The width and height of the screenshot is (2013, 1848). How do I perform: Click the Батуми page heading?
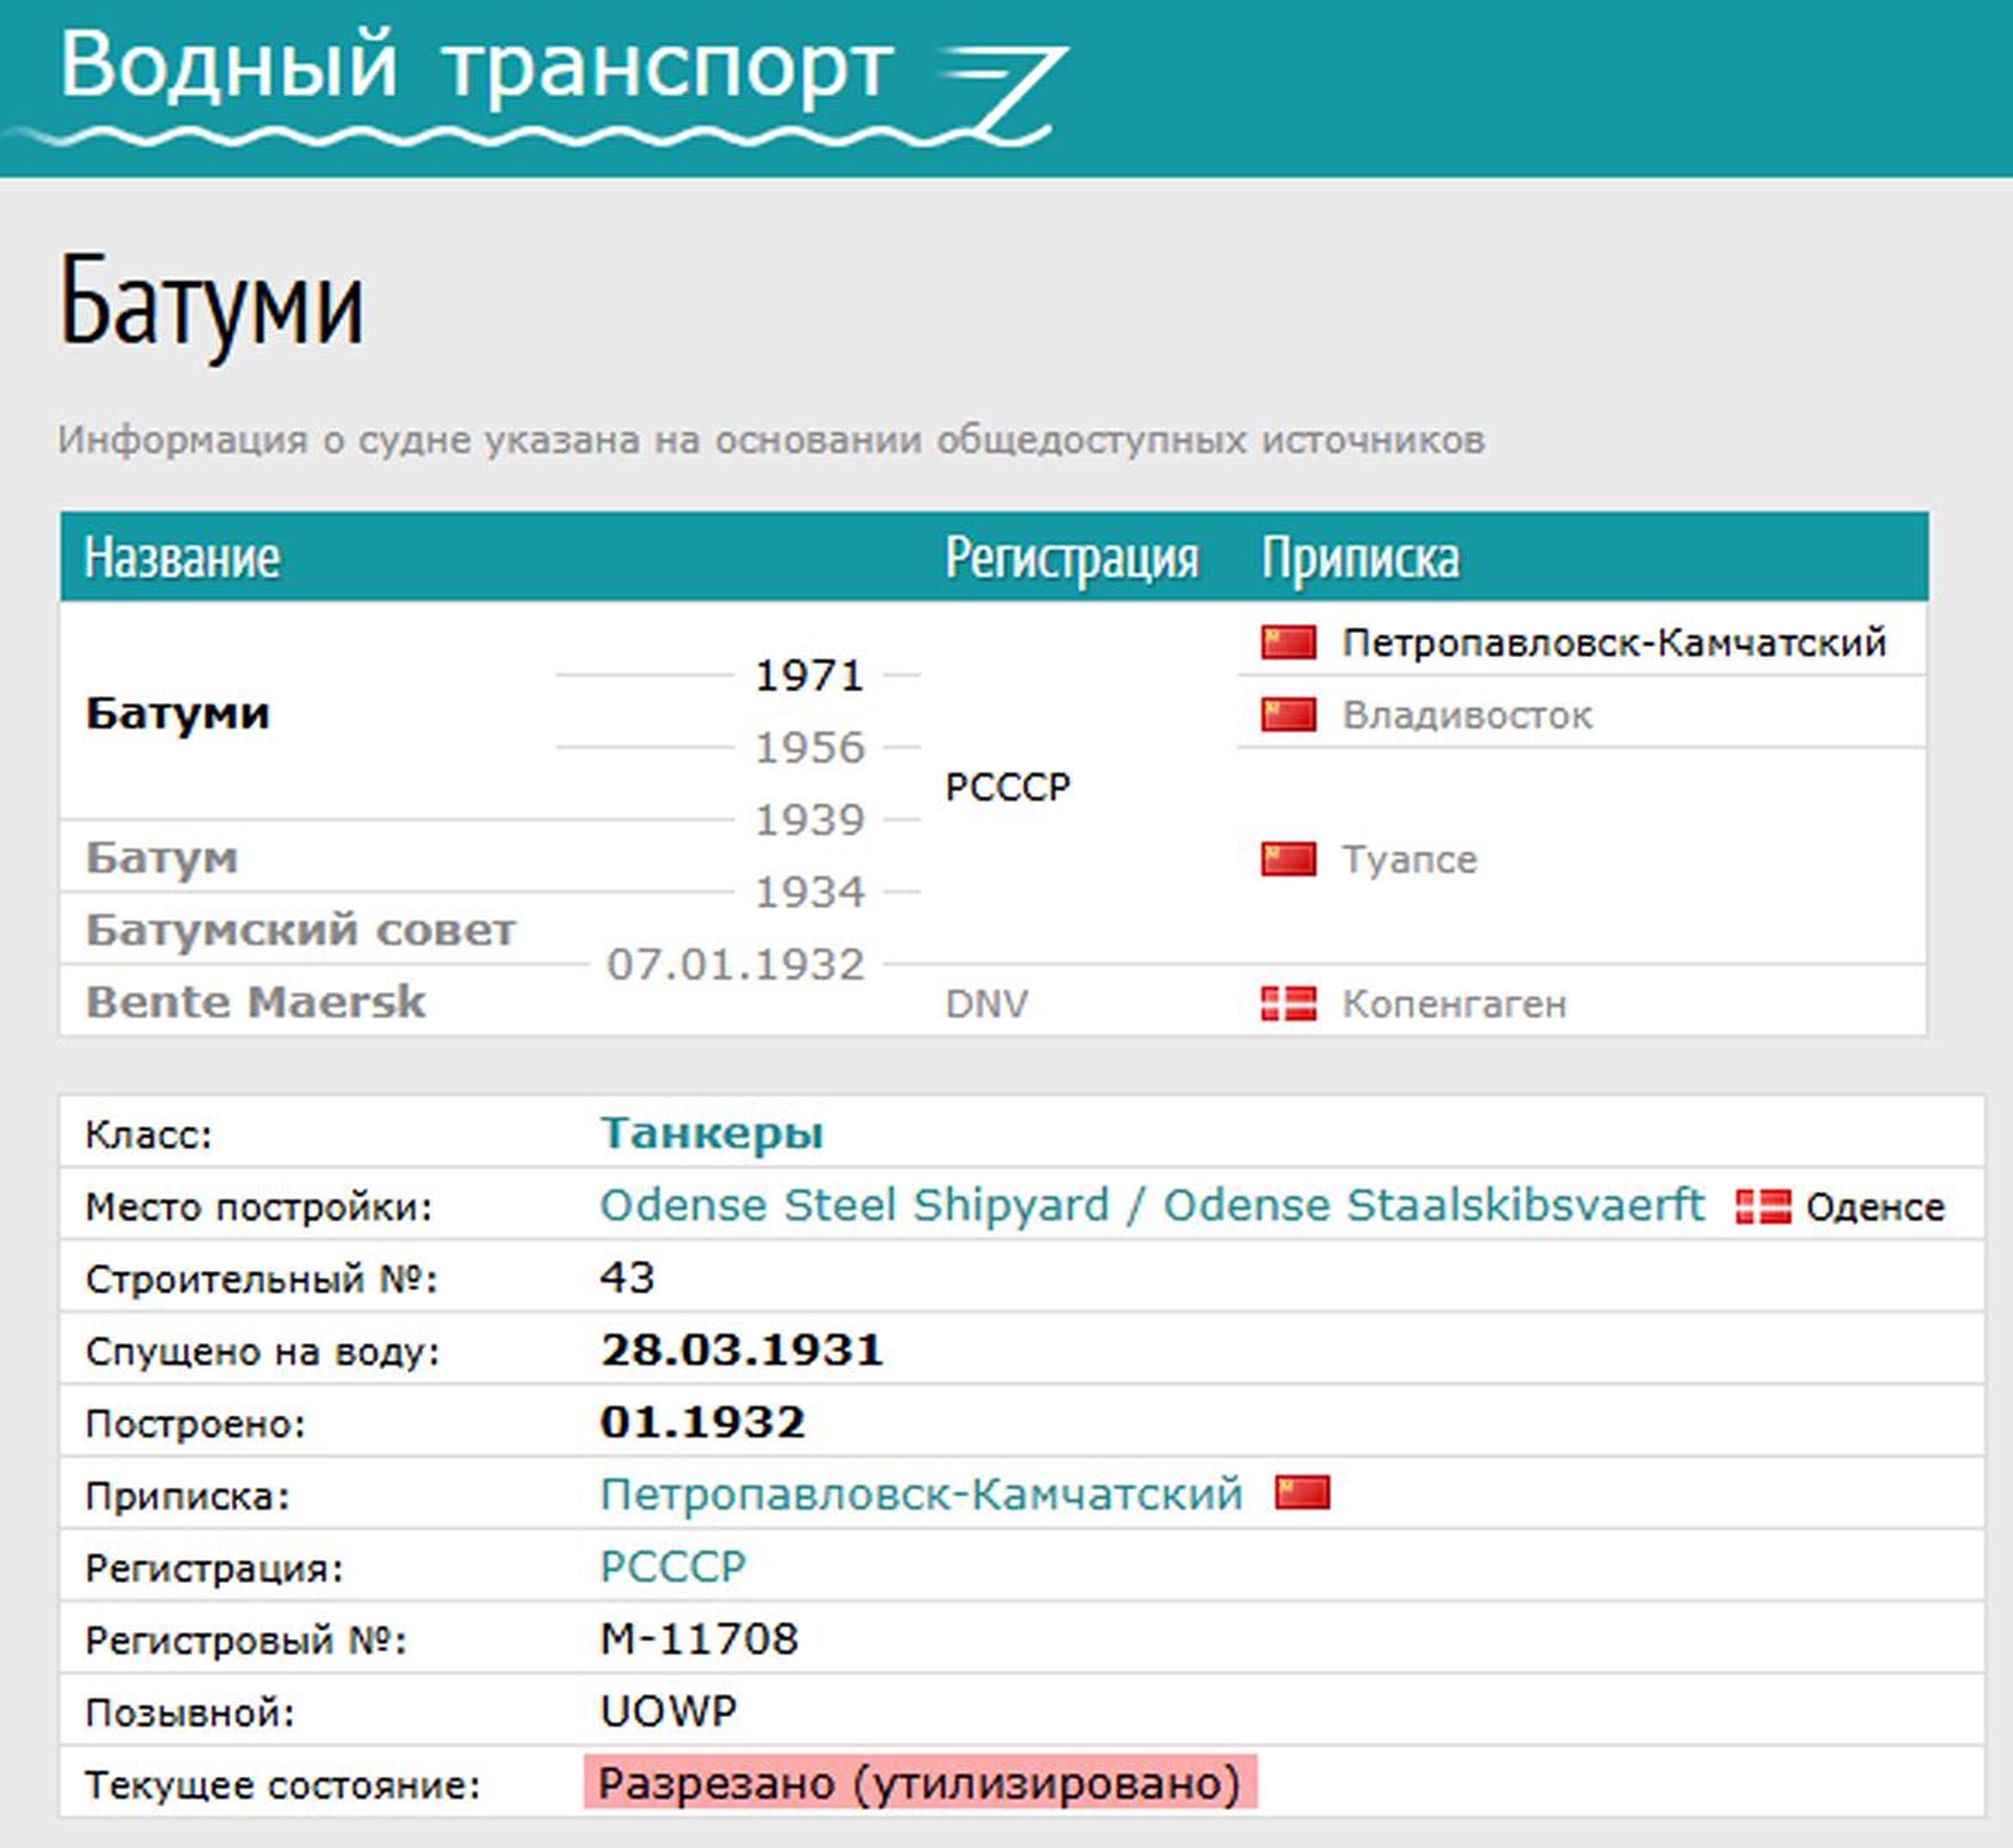(x=212, y=301)
